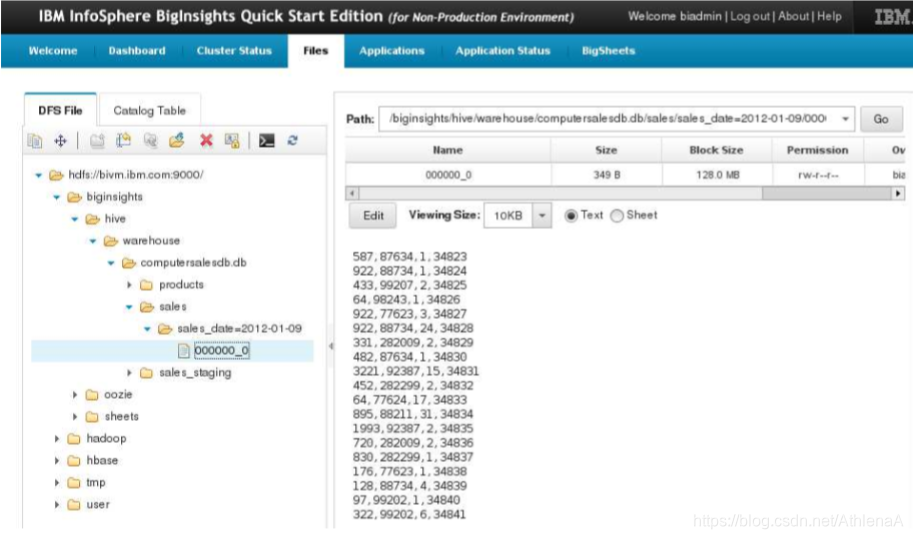Viewport: 913px width, 539px height.
Task: Click the hadoop folder icon
Action: [x=73, y=439]
